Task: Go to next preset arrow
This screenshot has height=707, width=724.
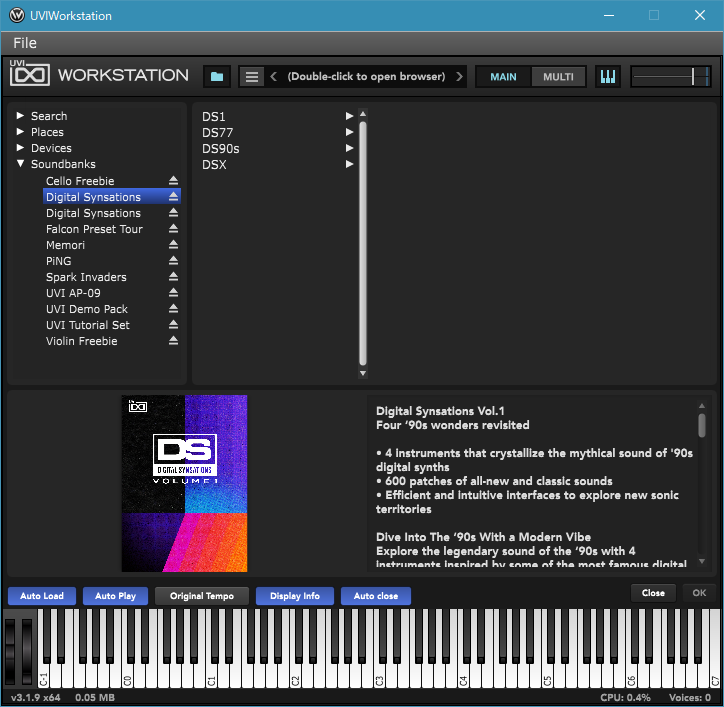Action: coord(459,77)
